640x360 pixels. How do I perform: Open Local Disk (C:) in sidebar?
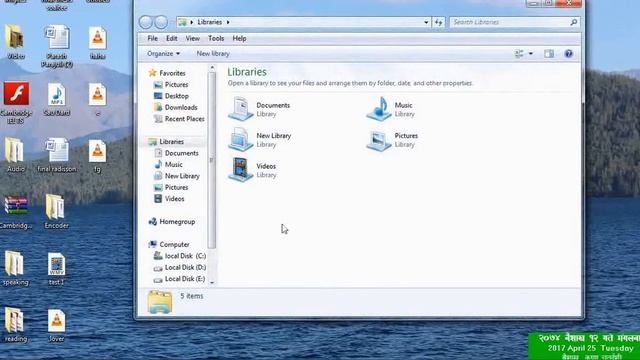[x=180, y=256]
